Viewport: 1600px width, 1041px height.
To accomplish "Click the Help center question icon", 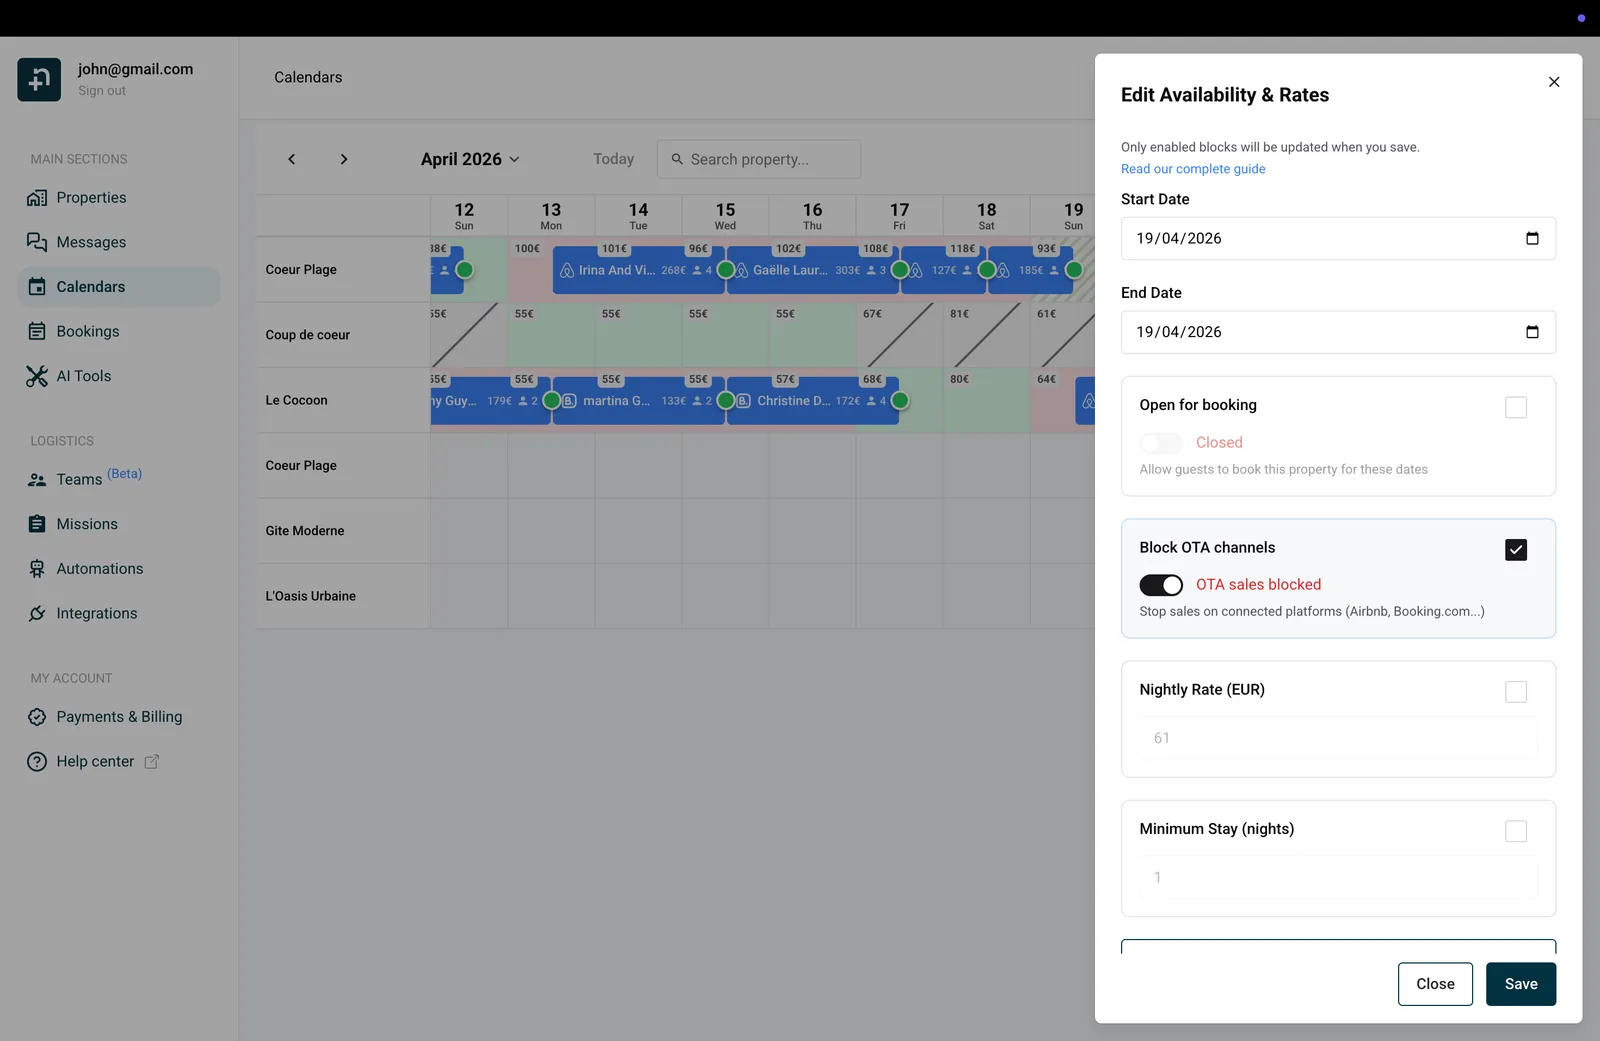I will pos(37,762).
